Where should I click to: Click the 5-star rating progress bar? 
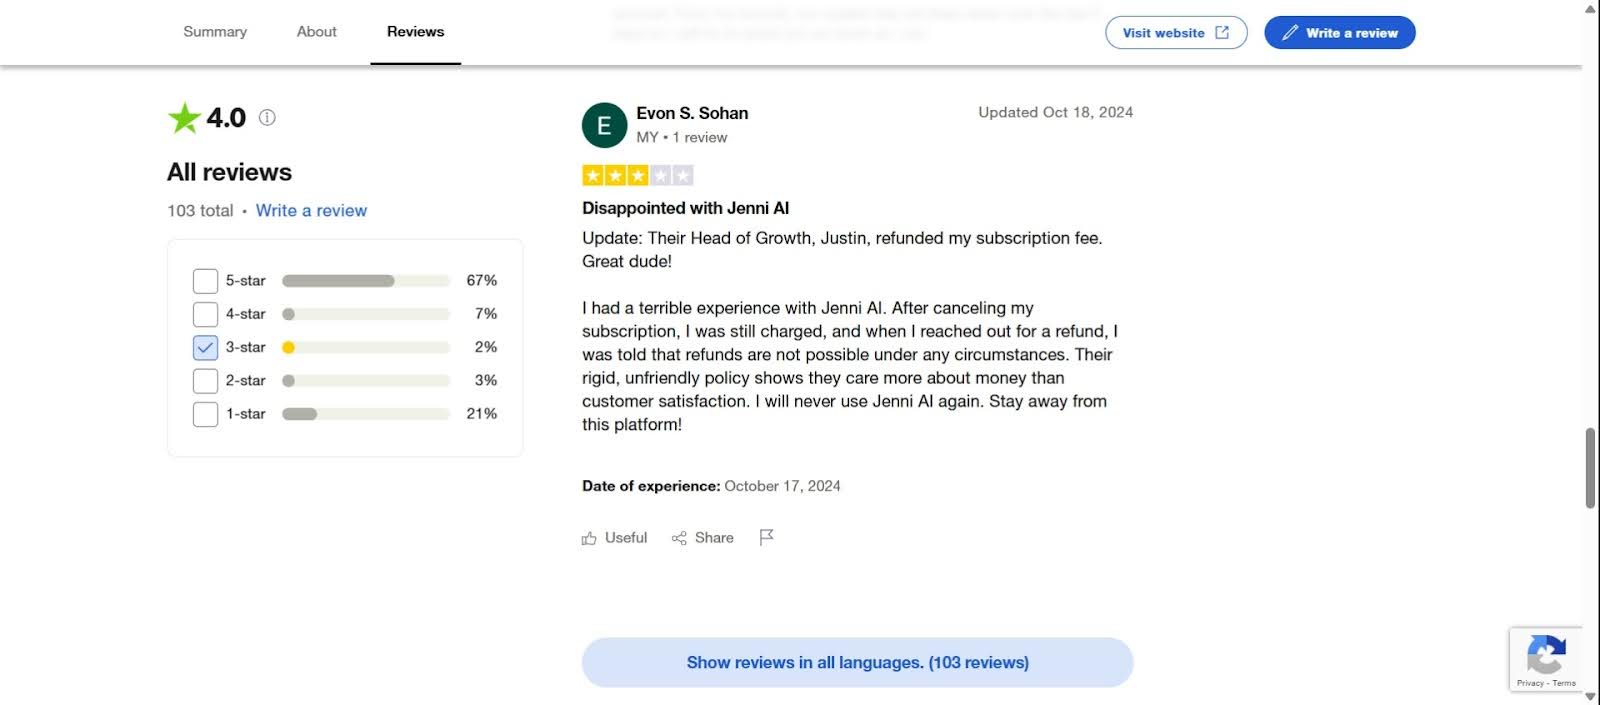(x=365, y=280)
